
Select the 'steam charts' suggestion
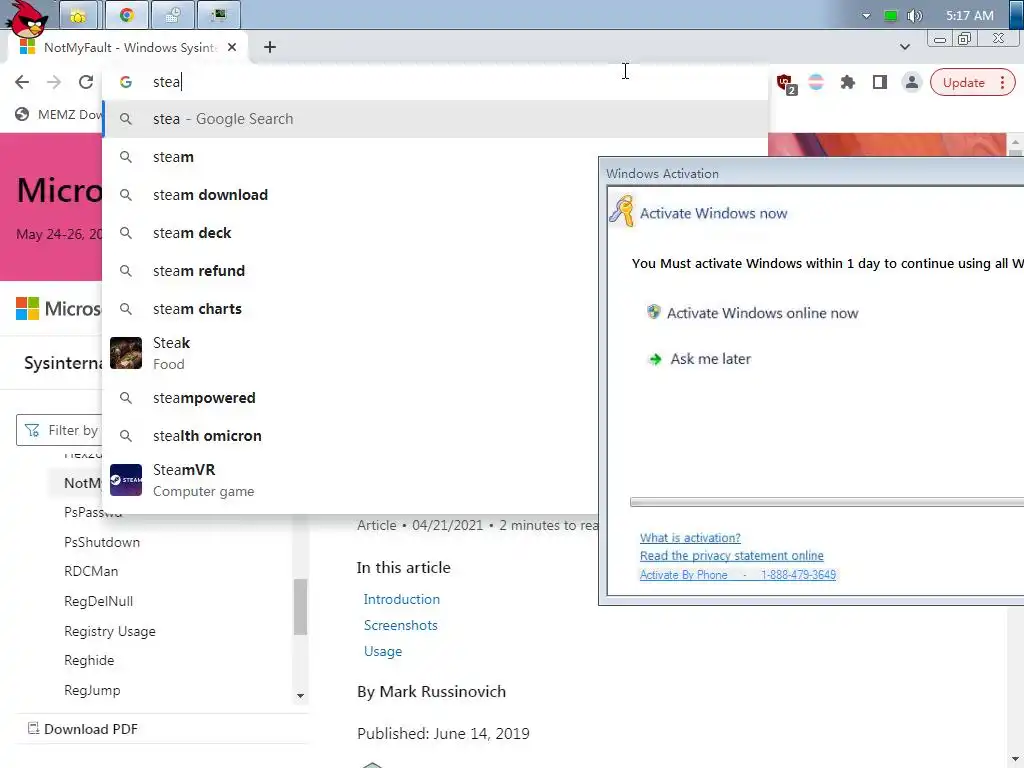pyautogui.click(x=351, y=308)
